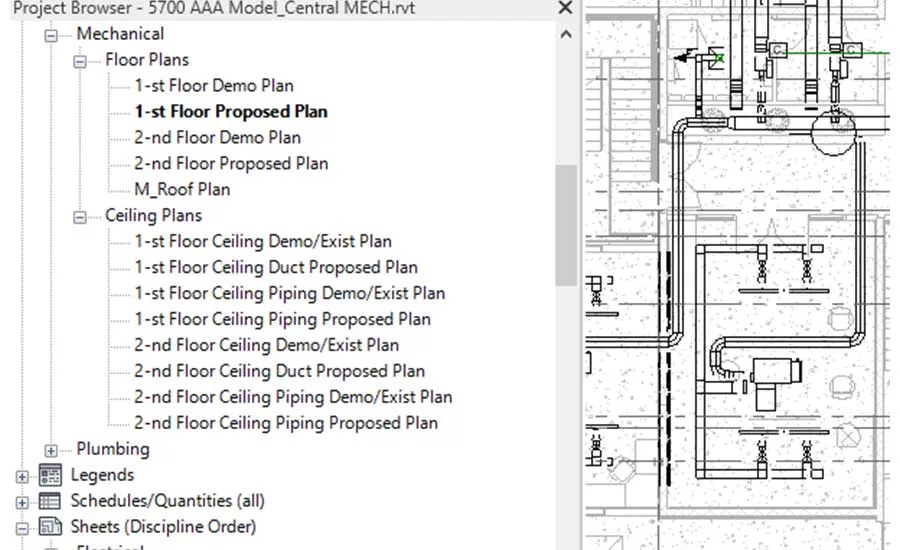Open 1-st Floor Demo Plan view
This screenshot has width=900, height=550.
coord(214,86)
